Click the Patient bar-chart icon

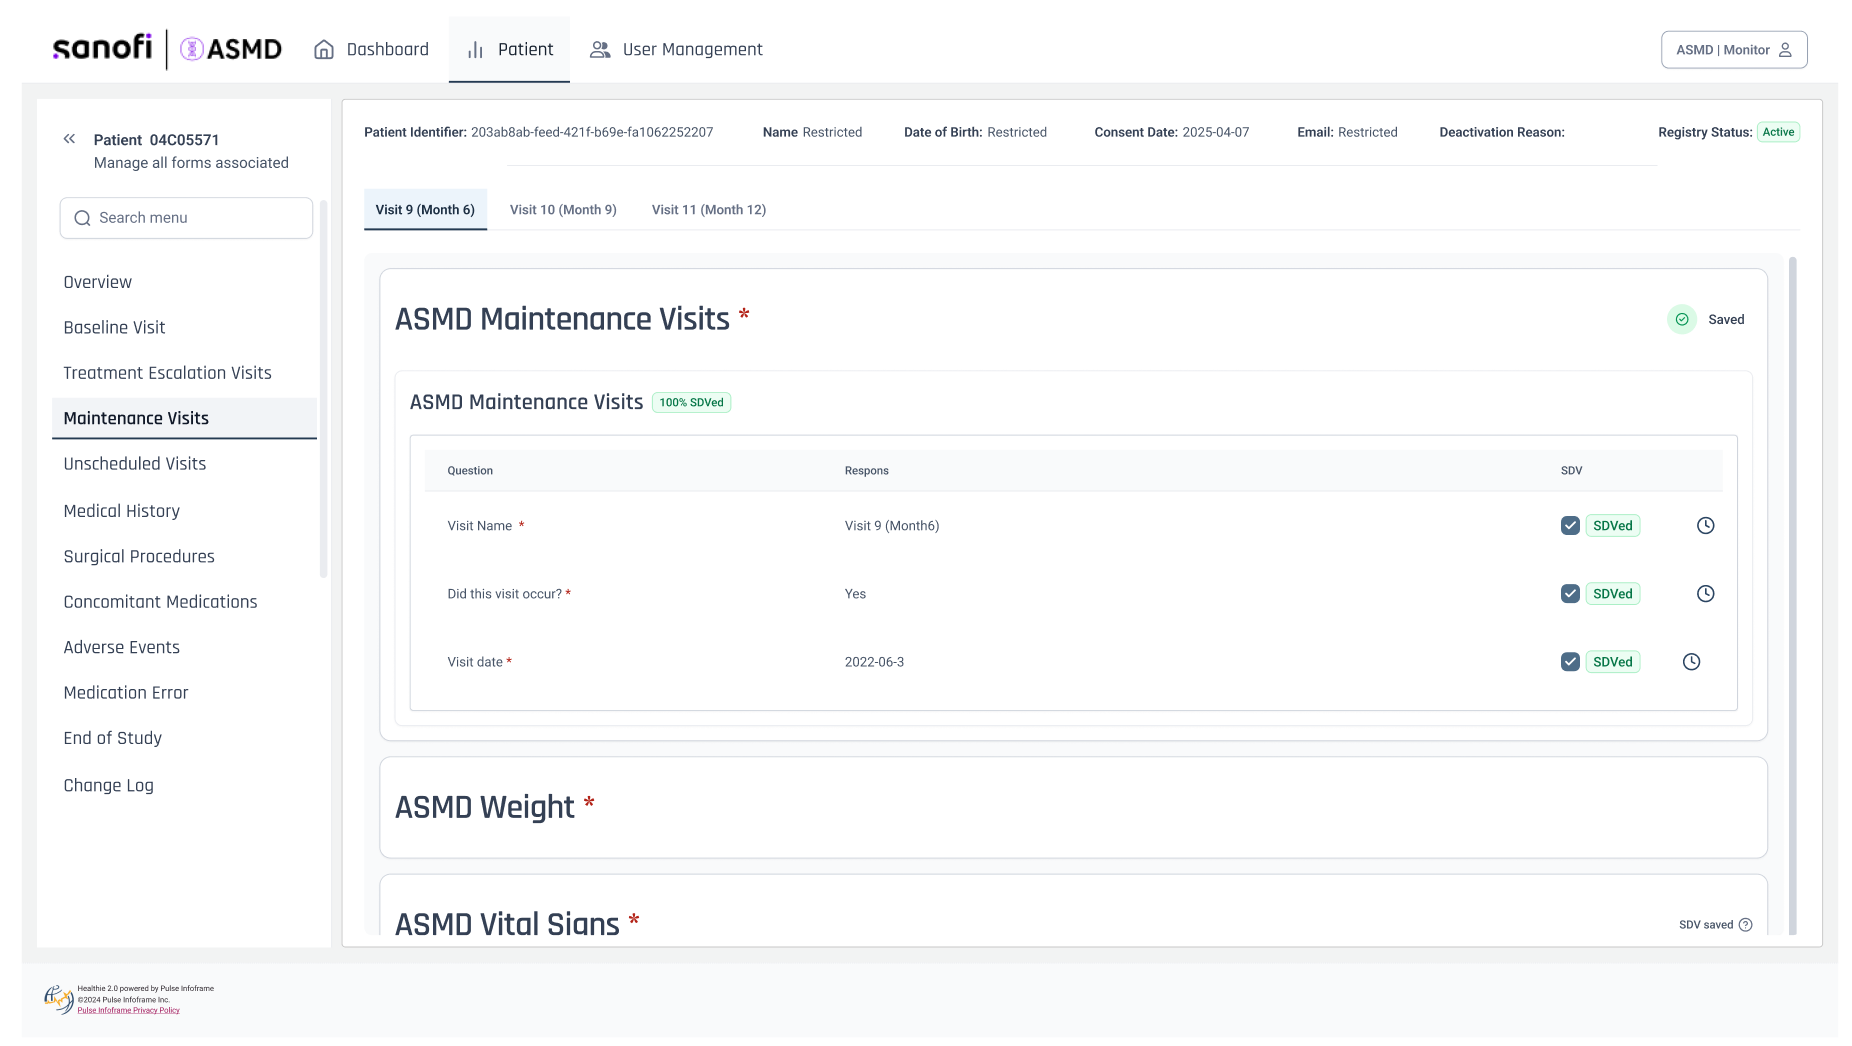point(476,50)
